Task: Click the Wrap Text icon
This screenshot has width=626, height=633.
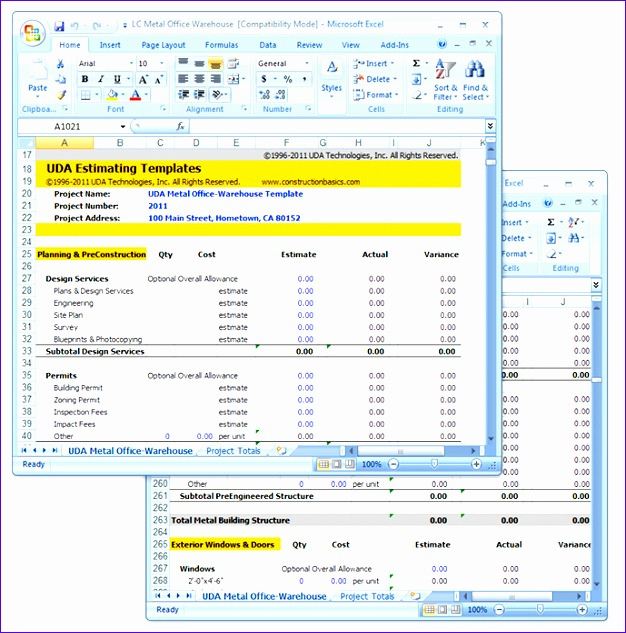Action: point(233,63)
